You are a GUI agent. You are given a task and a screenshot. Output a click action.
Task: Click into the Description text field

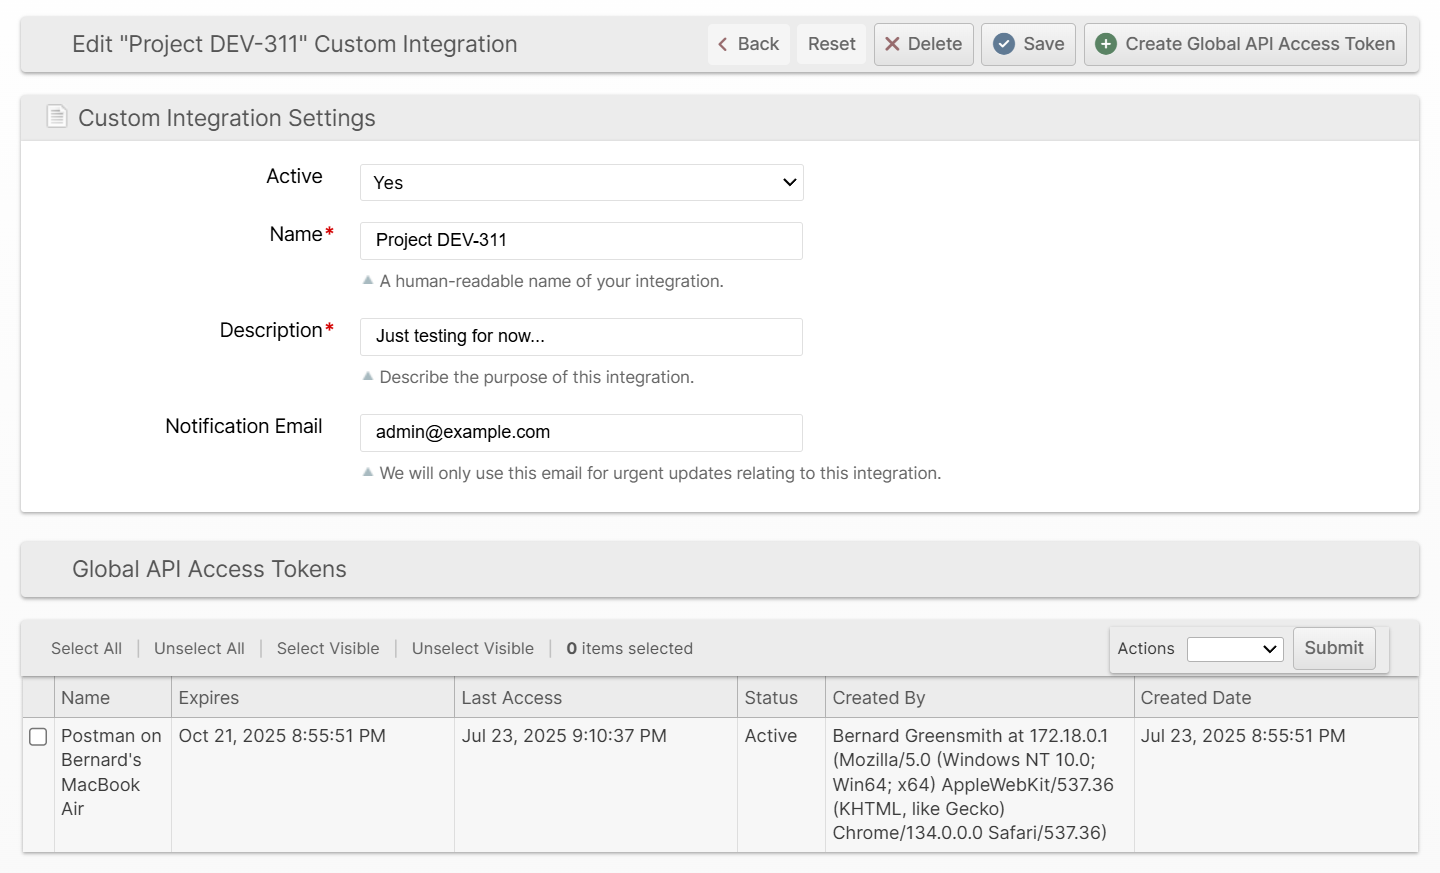[x=581, y=337]
